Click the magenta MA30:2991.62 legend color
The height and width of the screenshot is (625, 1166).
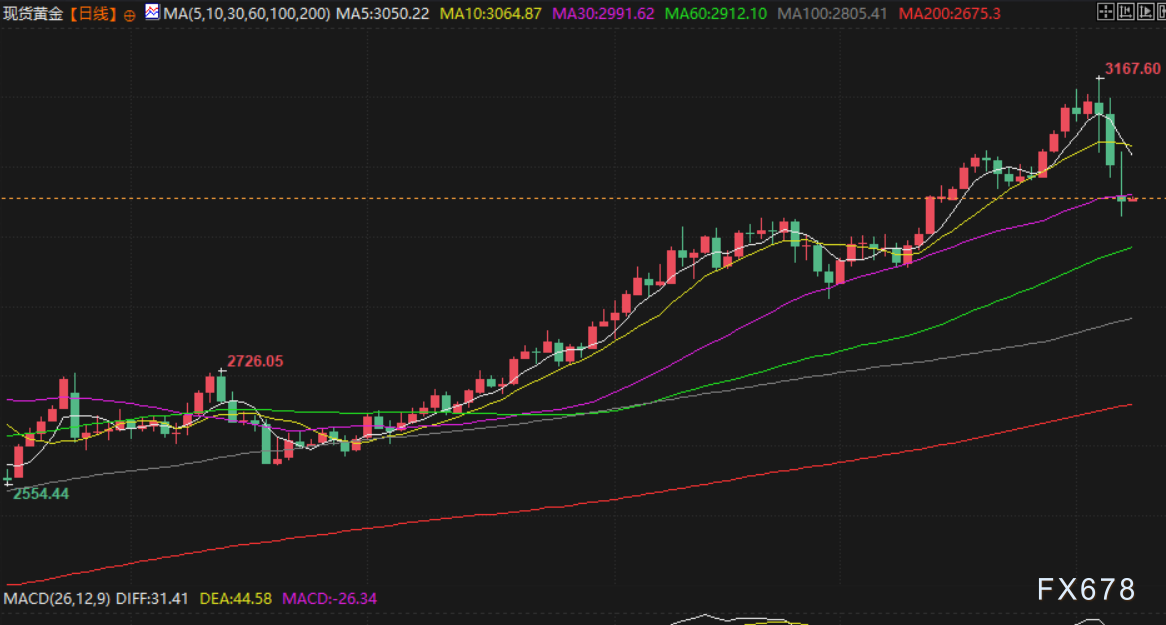(x=603, y=14)
